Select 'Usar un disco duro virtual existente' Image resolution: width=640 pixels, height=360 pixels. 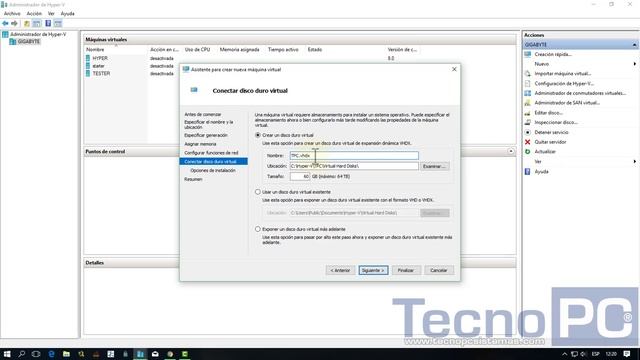(x=258, y=192)
